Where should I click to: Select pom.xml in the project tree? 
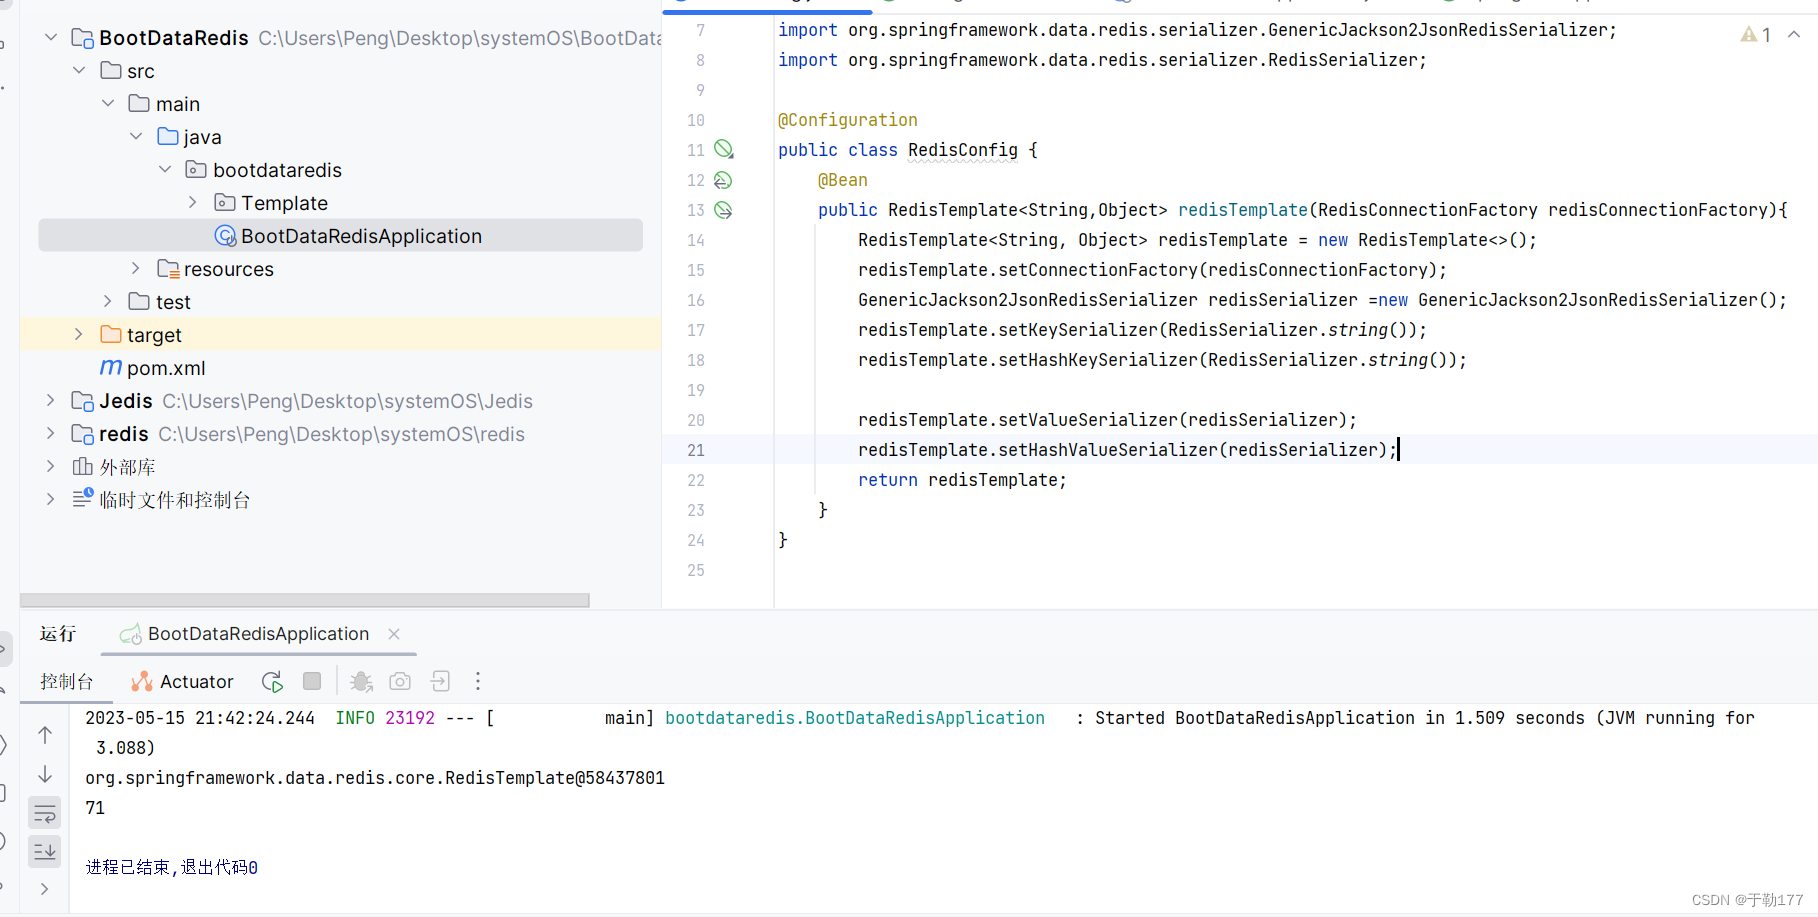click(x=340, y=368)
